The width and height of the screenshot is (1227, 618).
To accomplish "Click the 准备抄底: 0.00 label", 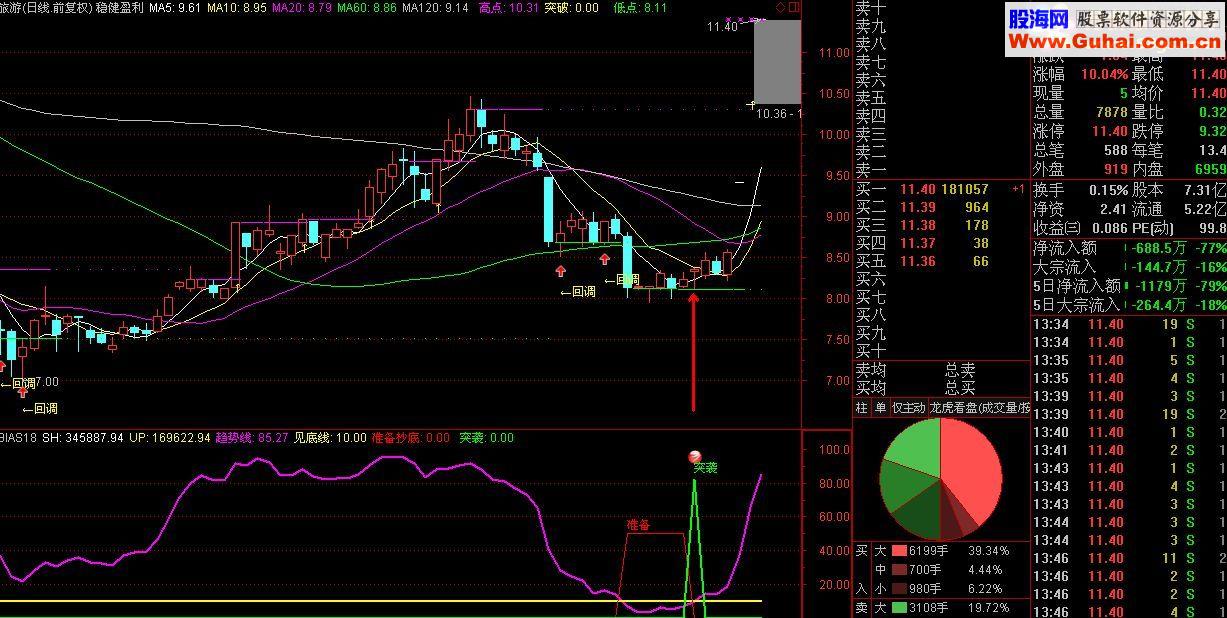I will (413, 438).
